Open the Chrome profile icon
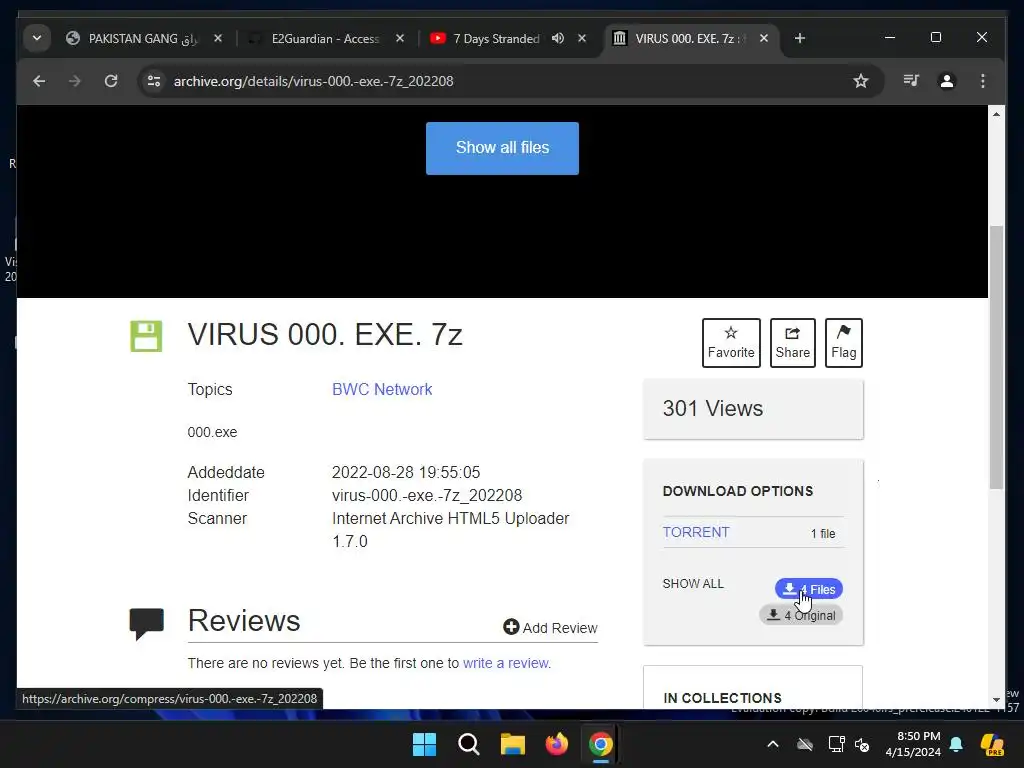 pyautogui.click(x=946, y=81)
